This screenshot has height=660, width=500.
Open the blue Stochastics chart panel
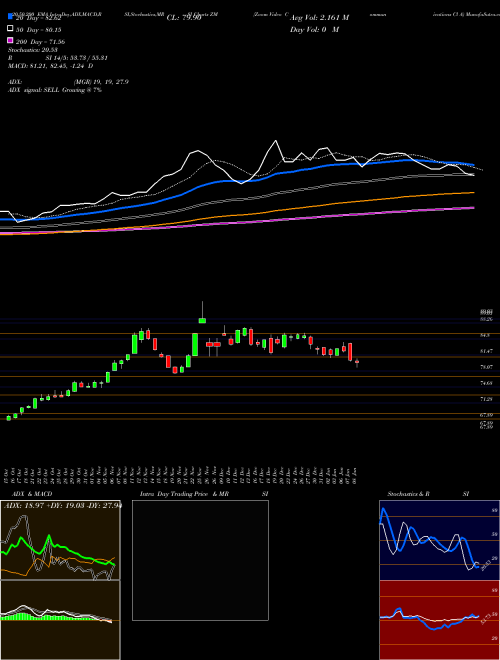click(x=439, y=540)
